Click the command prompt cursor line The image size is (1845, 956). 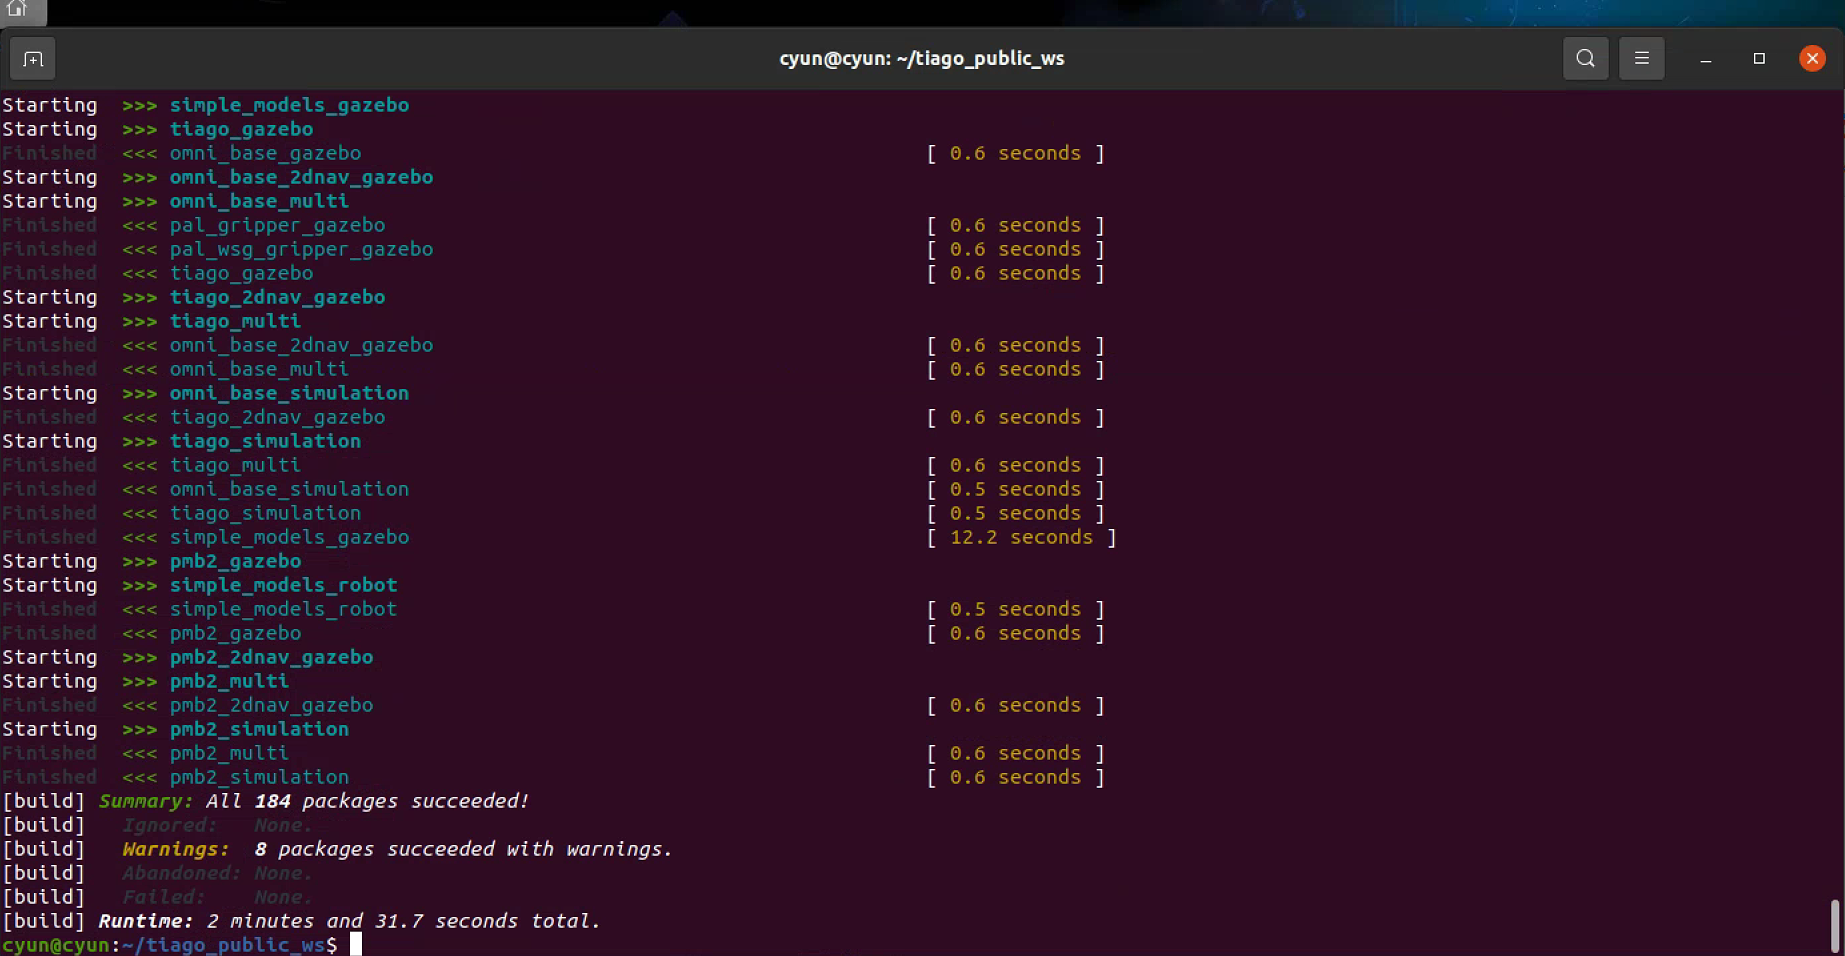[x=182, y=945]
